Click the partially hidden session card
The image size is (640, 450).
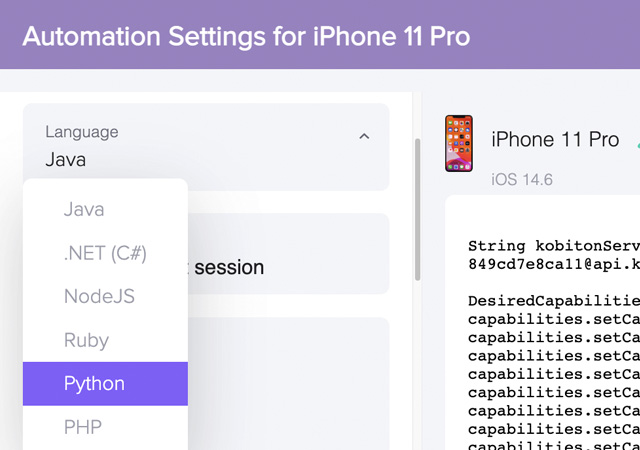288,254
